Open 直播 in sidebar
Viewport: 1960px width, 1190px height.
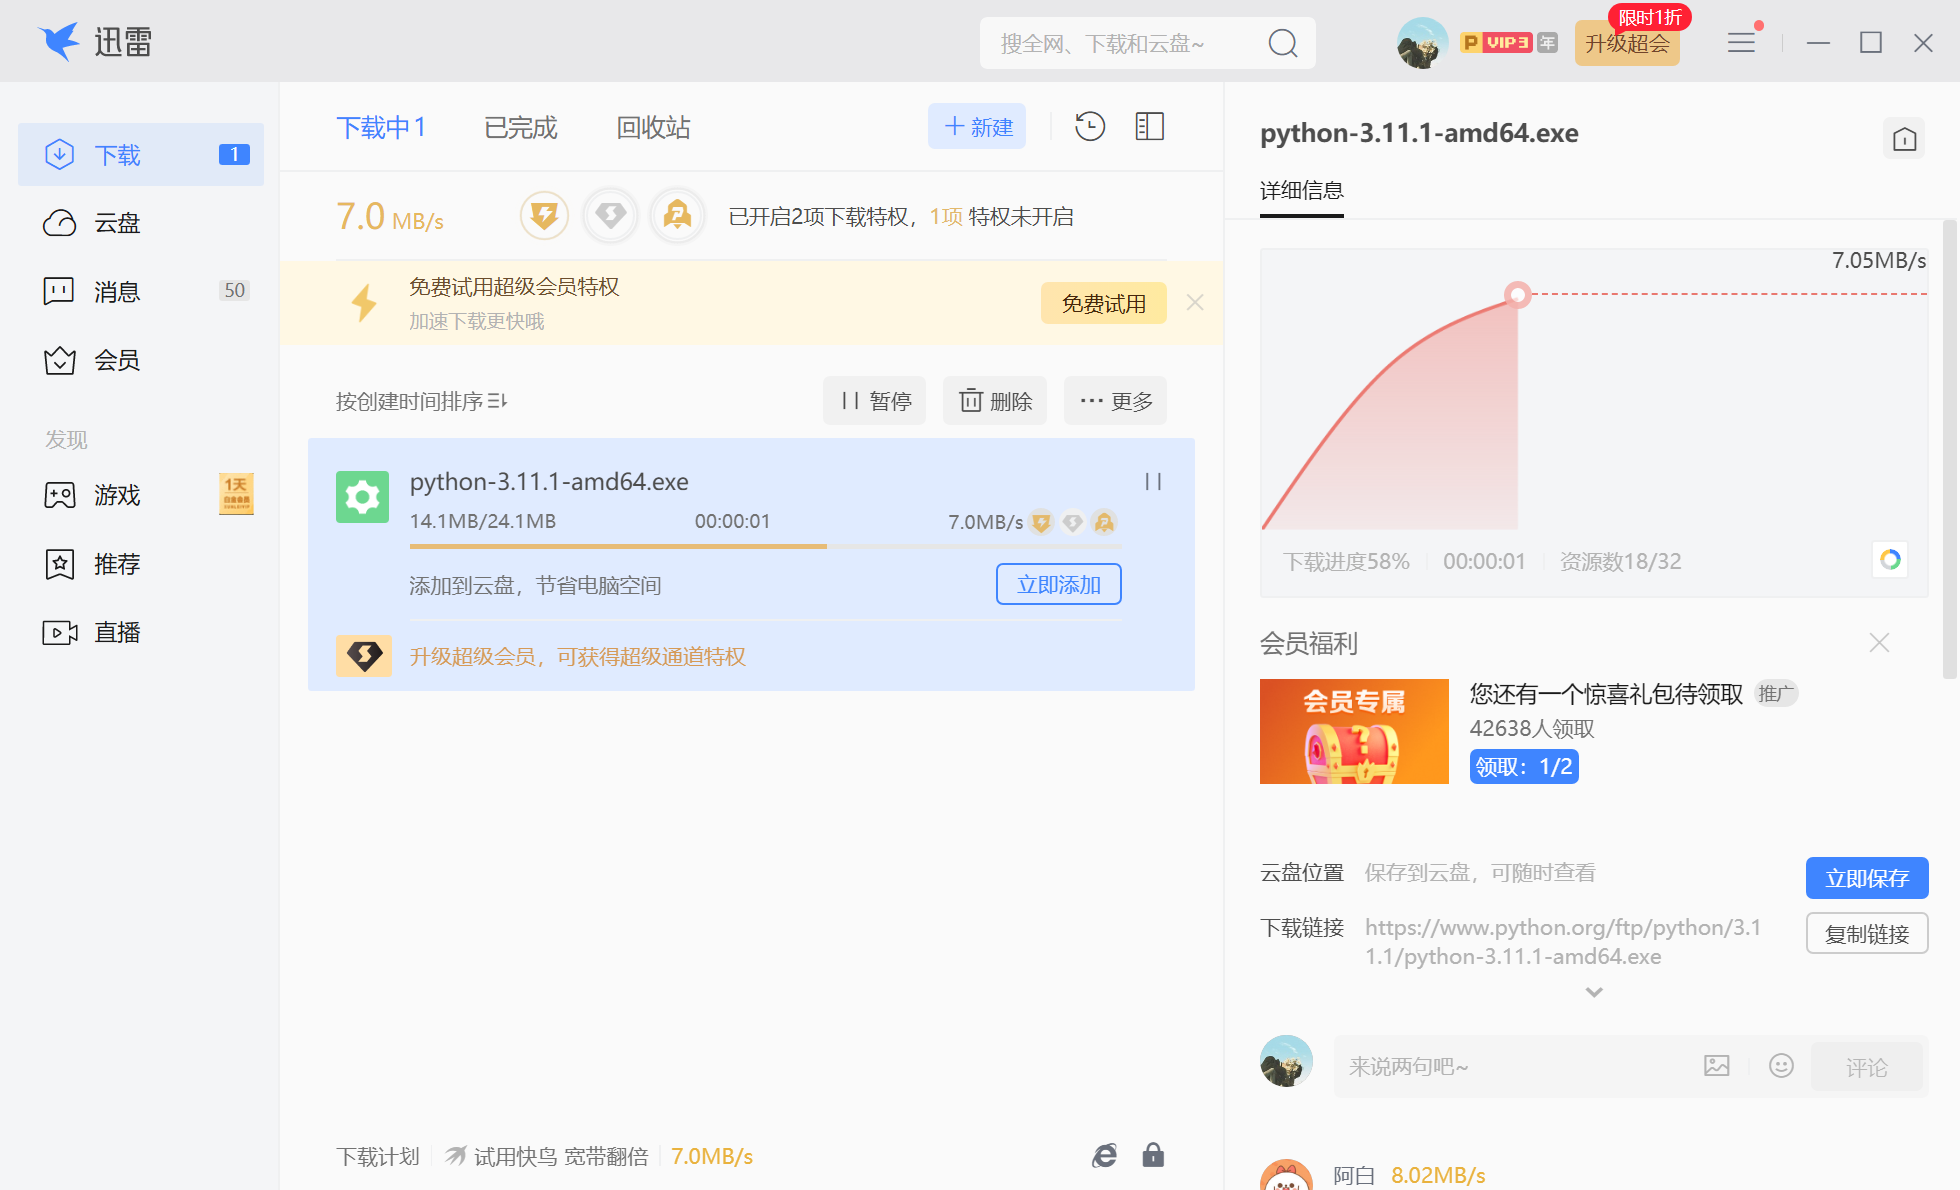141,632
